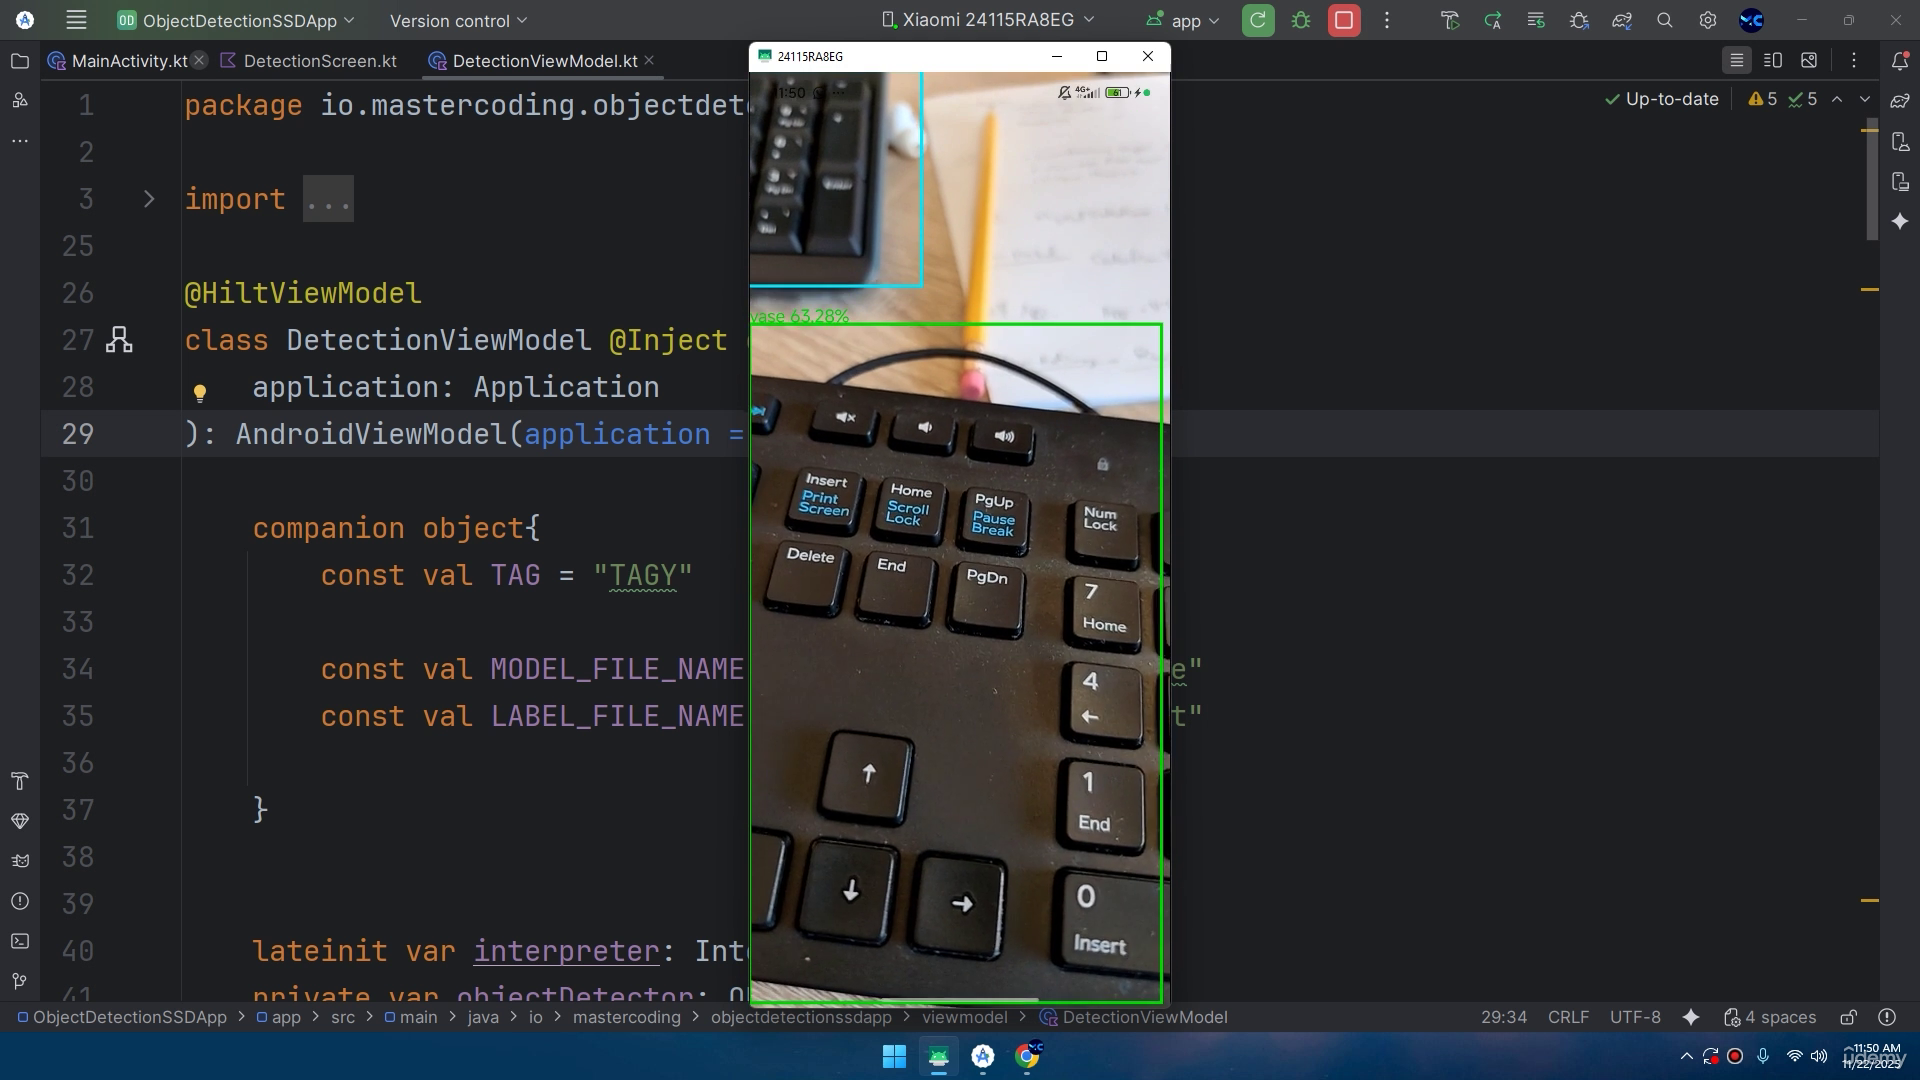The image size is (1920, 1080).
Task: Open Windows Start menu in taskbar
Action: coord(894,1056)
